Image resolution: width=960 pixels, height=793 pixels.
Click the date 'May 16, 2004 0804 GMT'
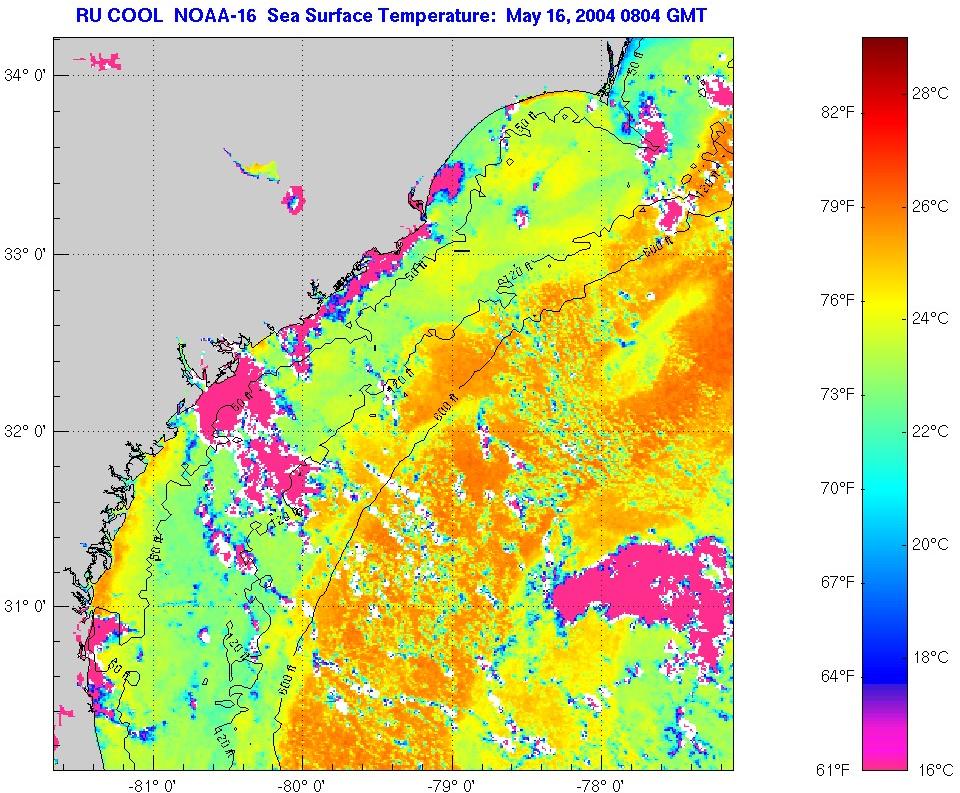[606, 15]
